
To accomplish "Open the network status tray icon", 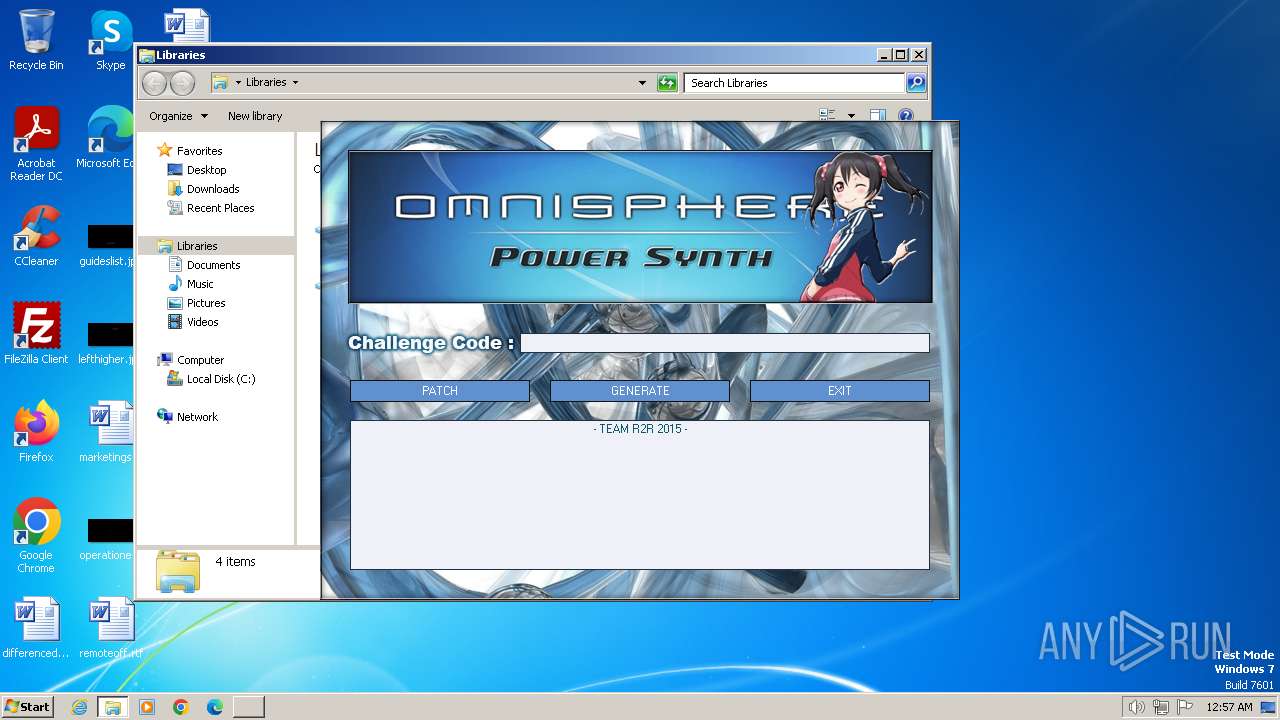I will 1161,707.
